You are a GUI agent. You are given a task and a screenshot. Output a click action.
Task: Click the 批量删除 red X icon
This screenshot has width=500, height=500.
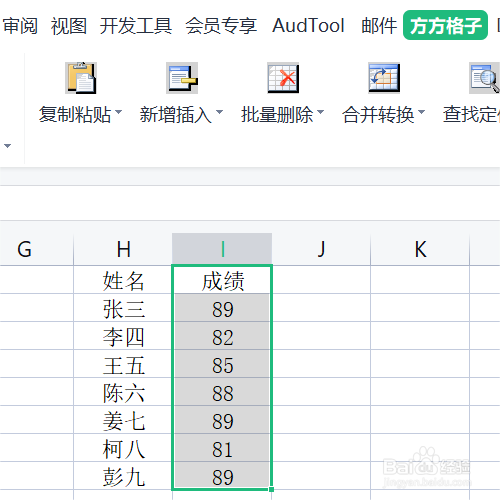283,78
